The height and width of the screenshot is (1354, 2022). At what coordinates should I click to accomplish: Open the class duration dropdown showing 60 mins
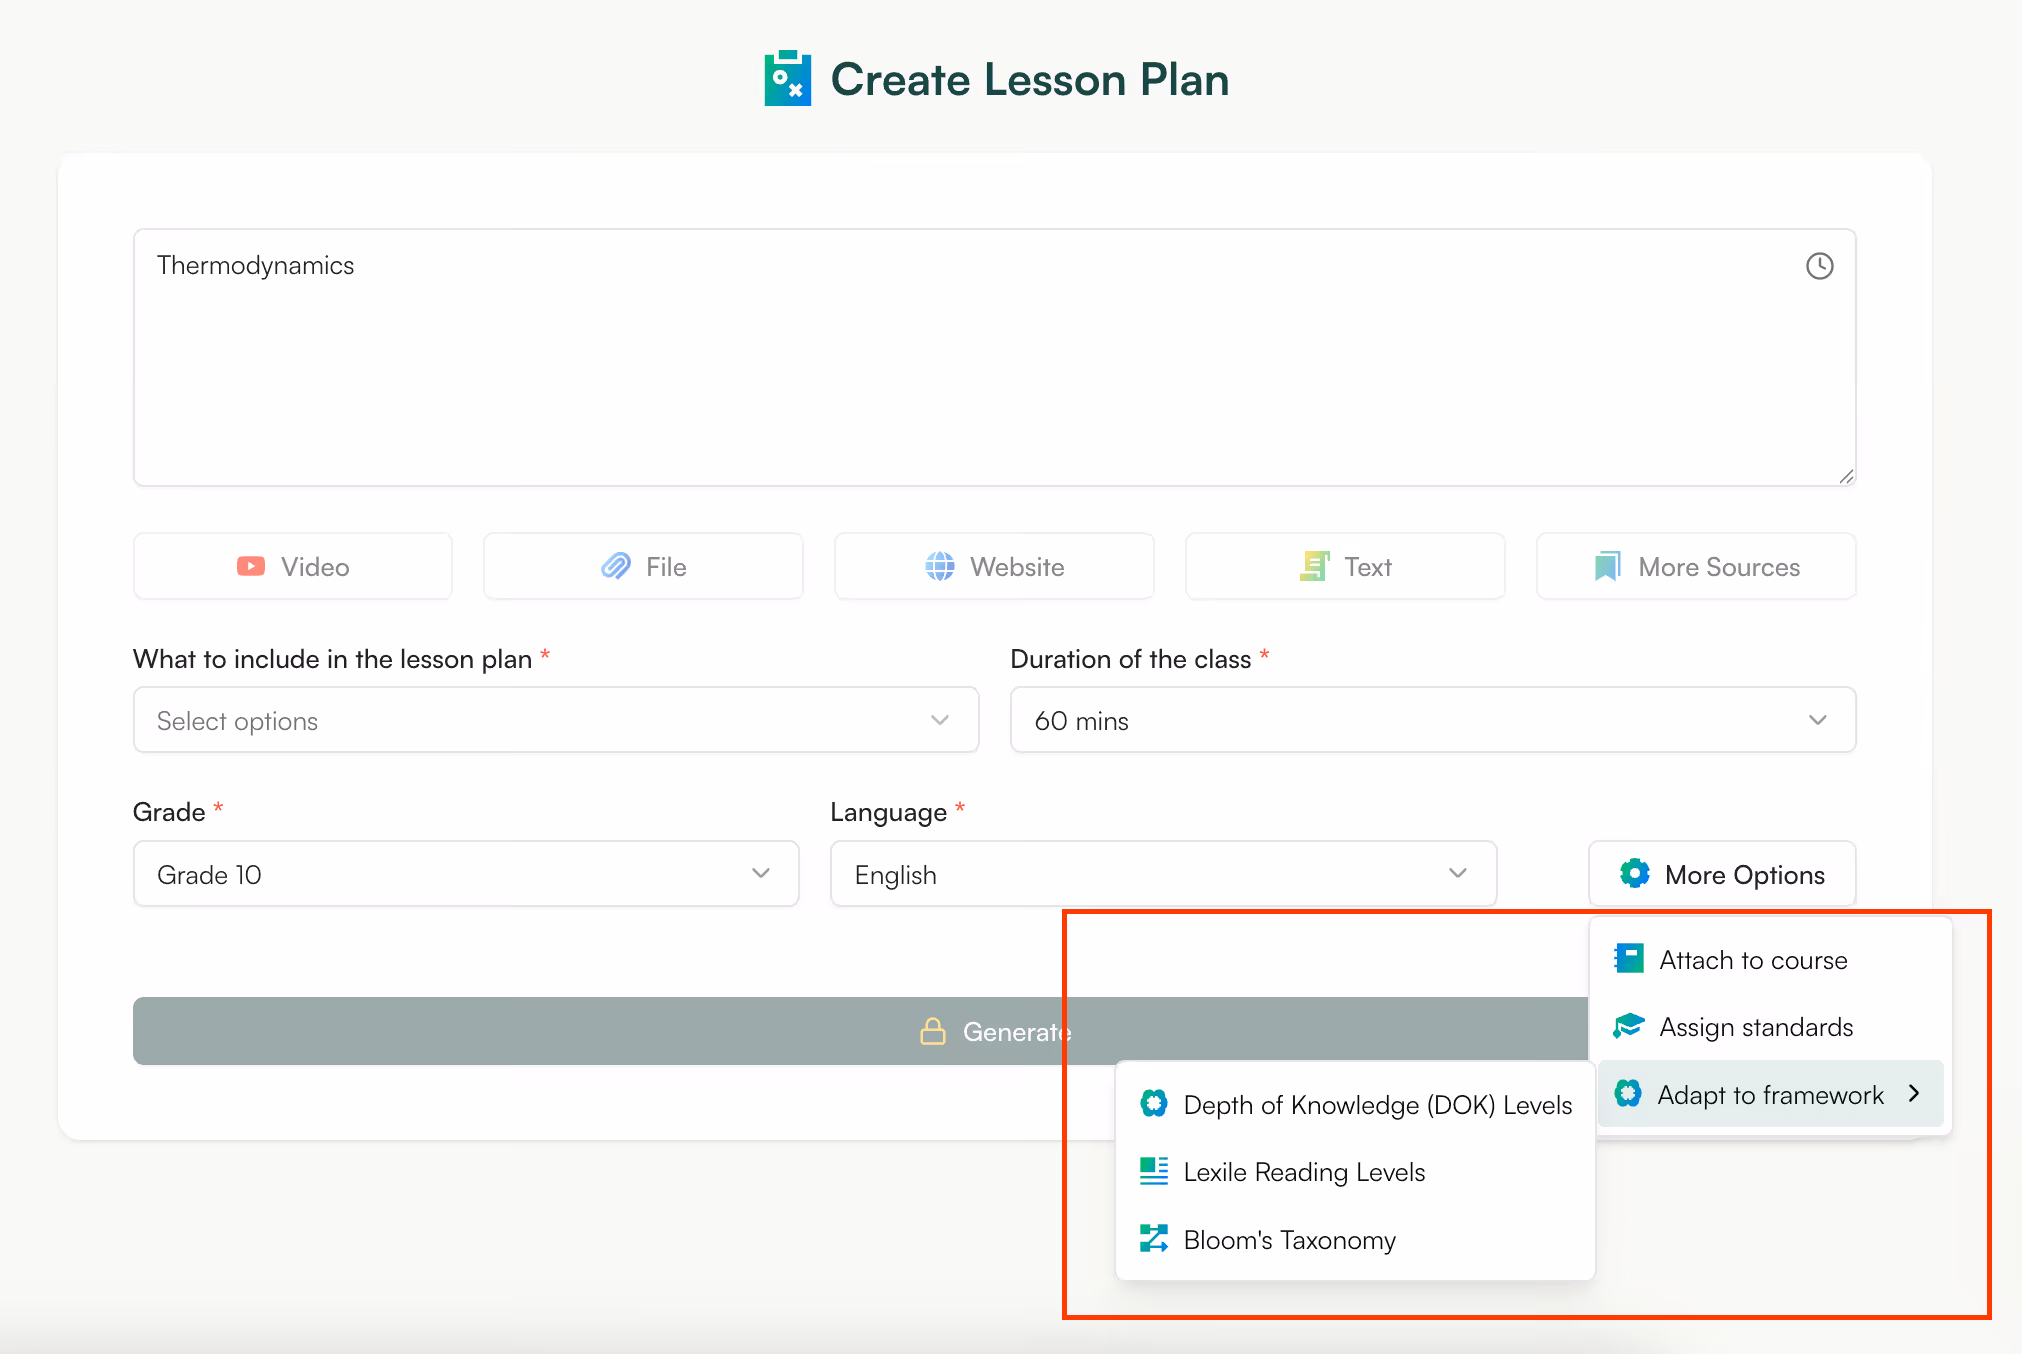pyautogui.click(x=1430, y=719)
